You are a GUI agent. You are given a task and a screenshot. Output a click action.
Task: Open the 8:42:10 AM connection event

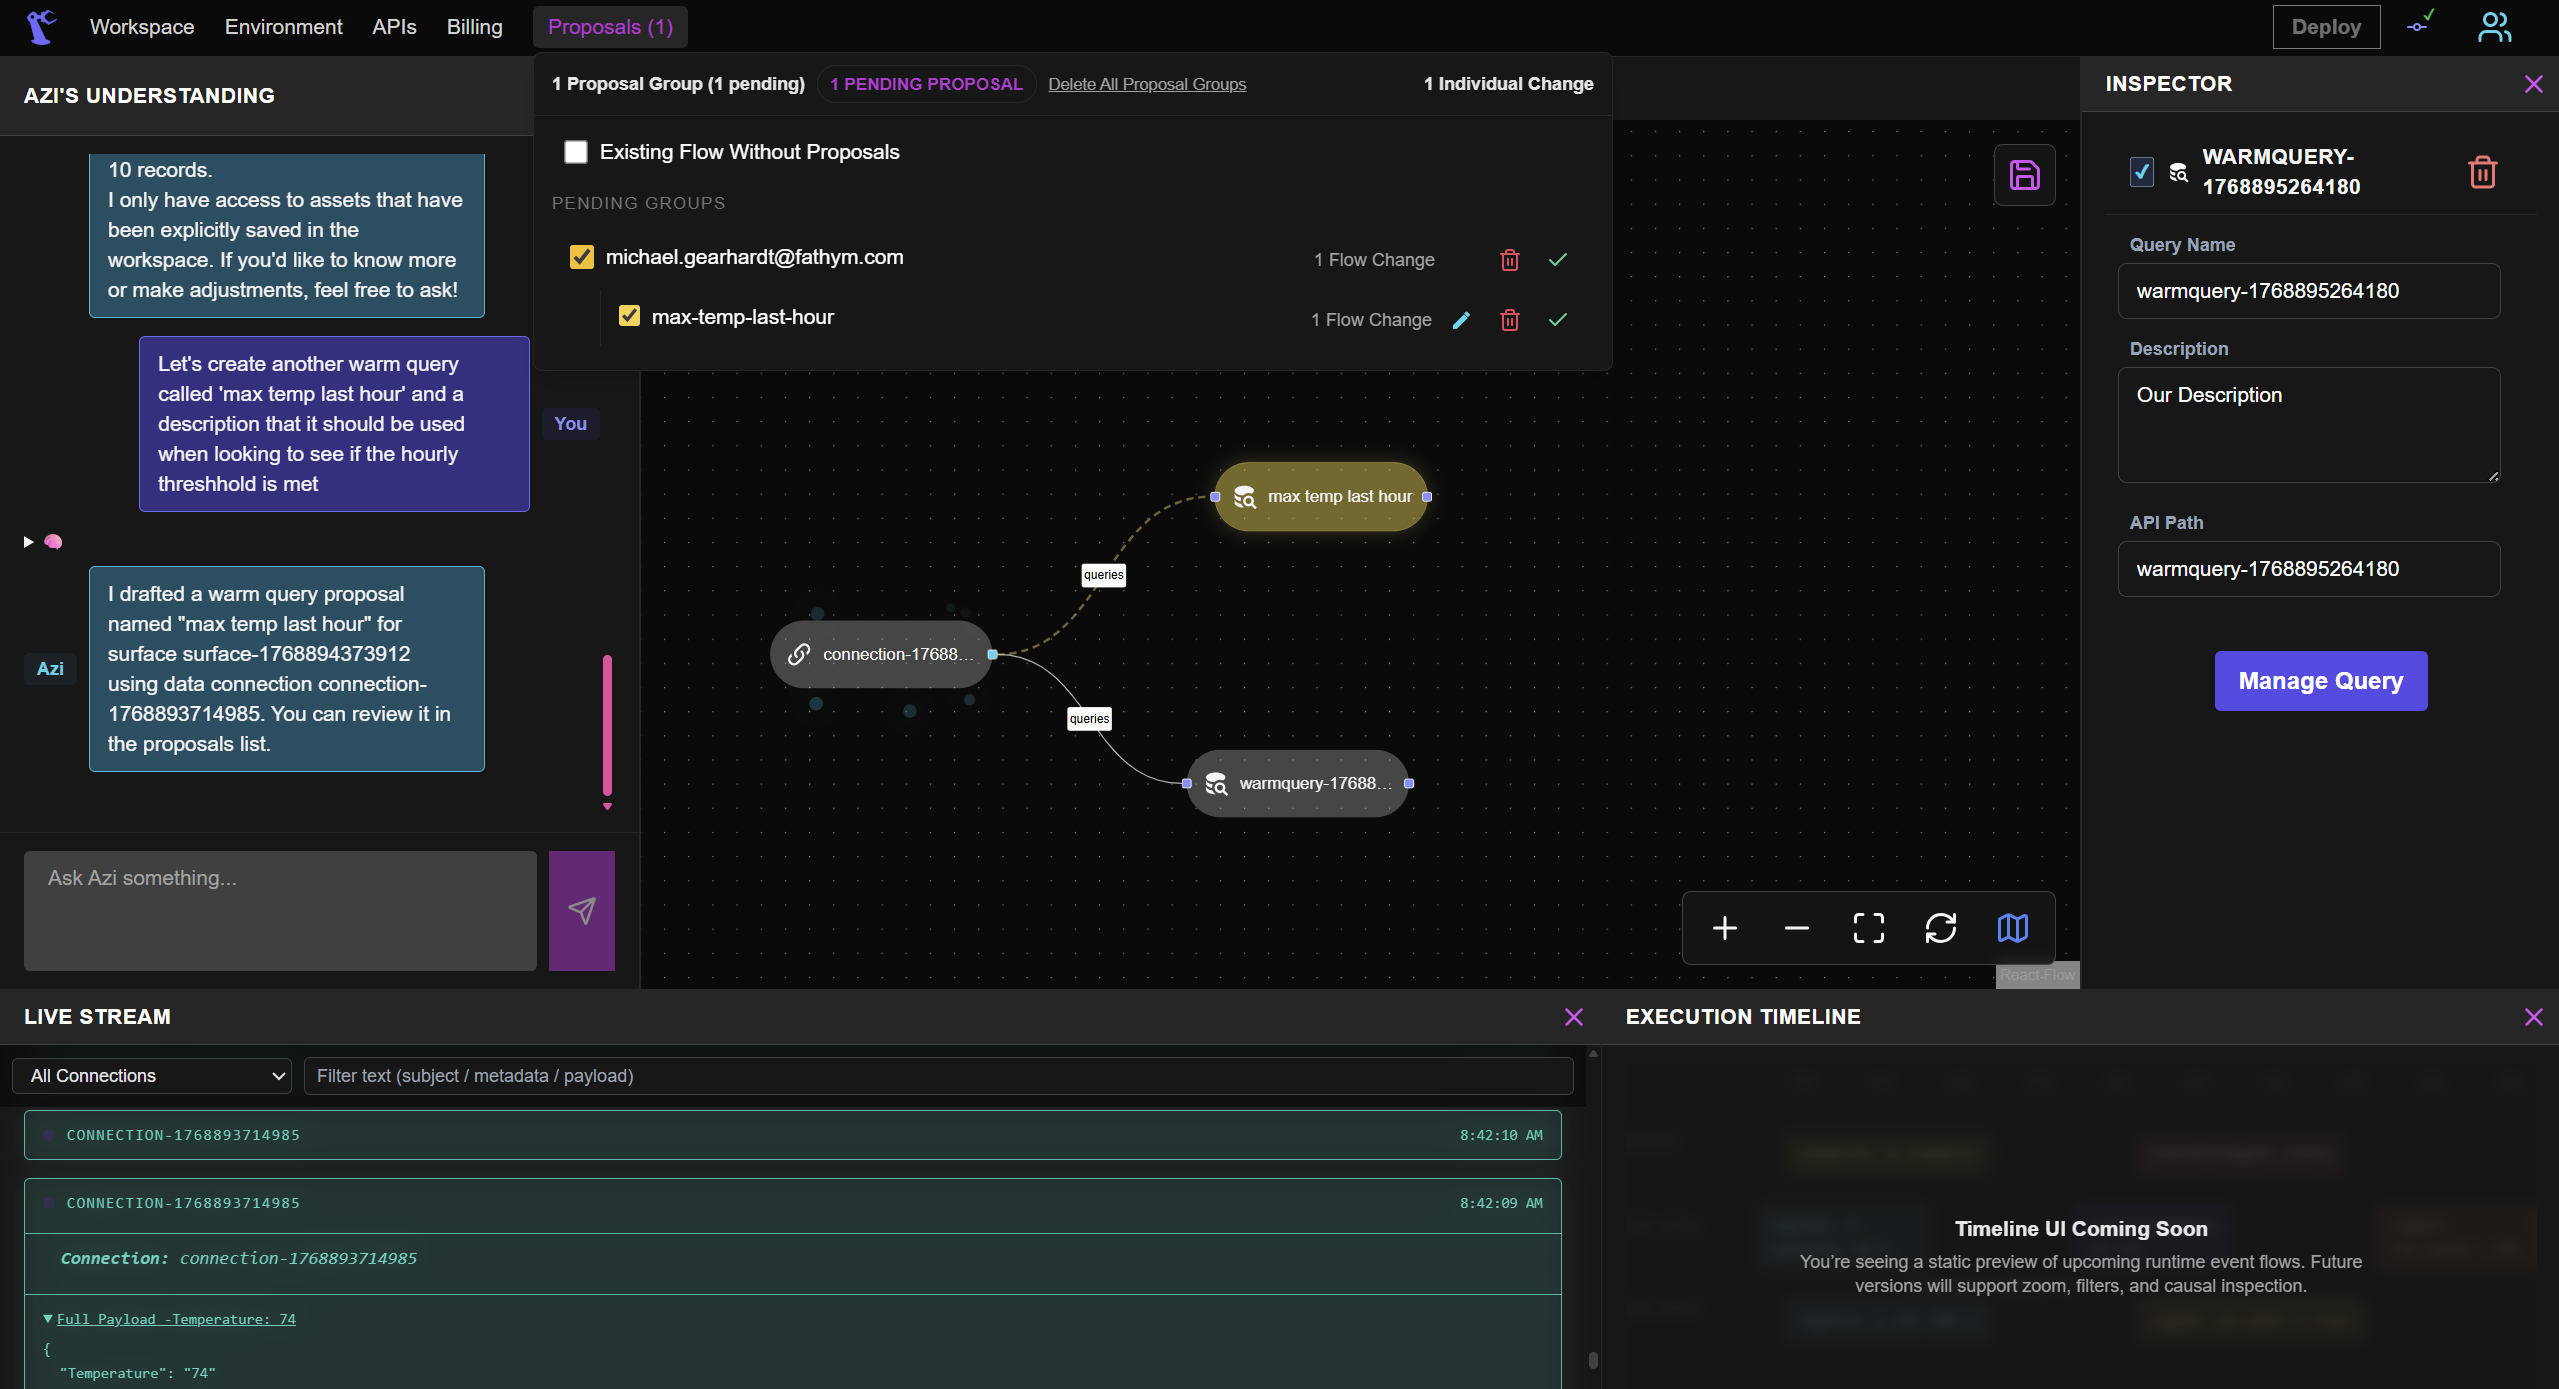[792, 1135]
